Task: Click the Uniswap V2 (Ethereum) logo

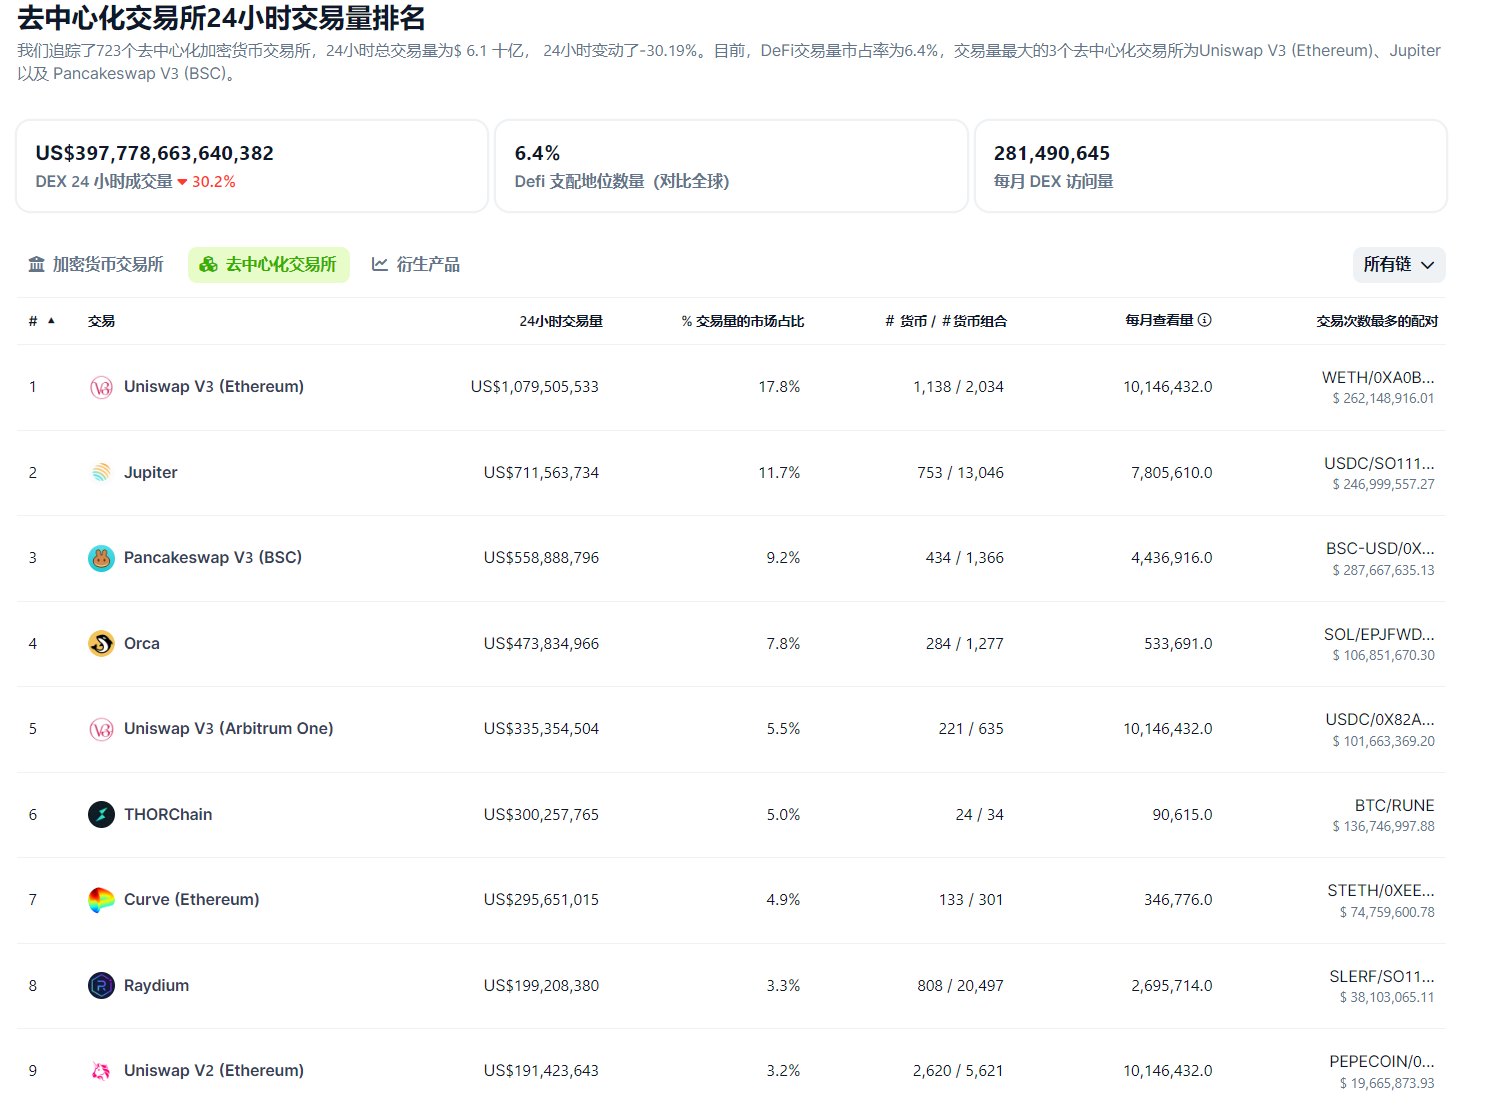Action: tap(101, 1070)
